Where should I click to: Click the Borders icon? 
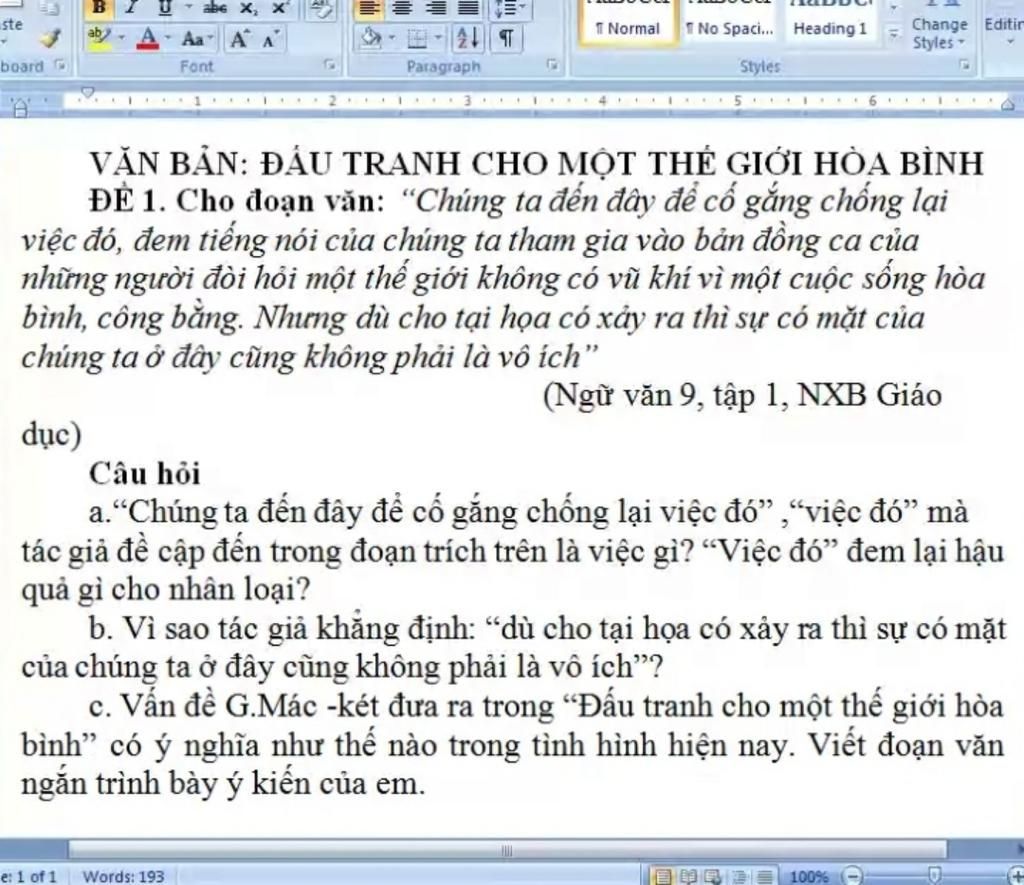[x=417, y=40]
